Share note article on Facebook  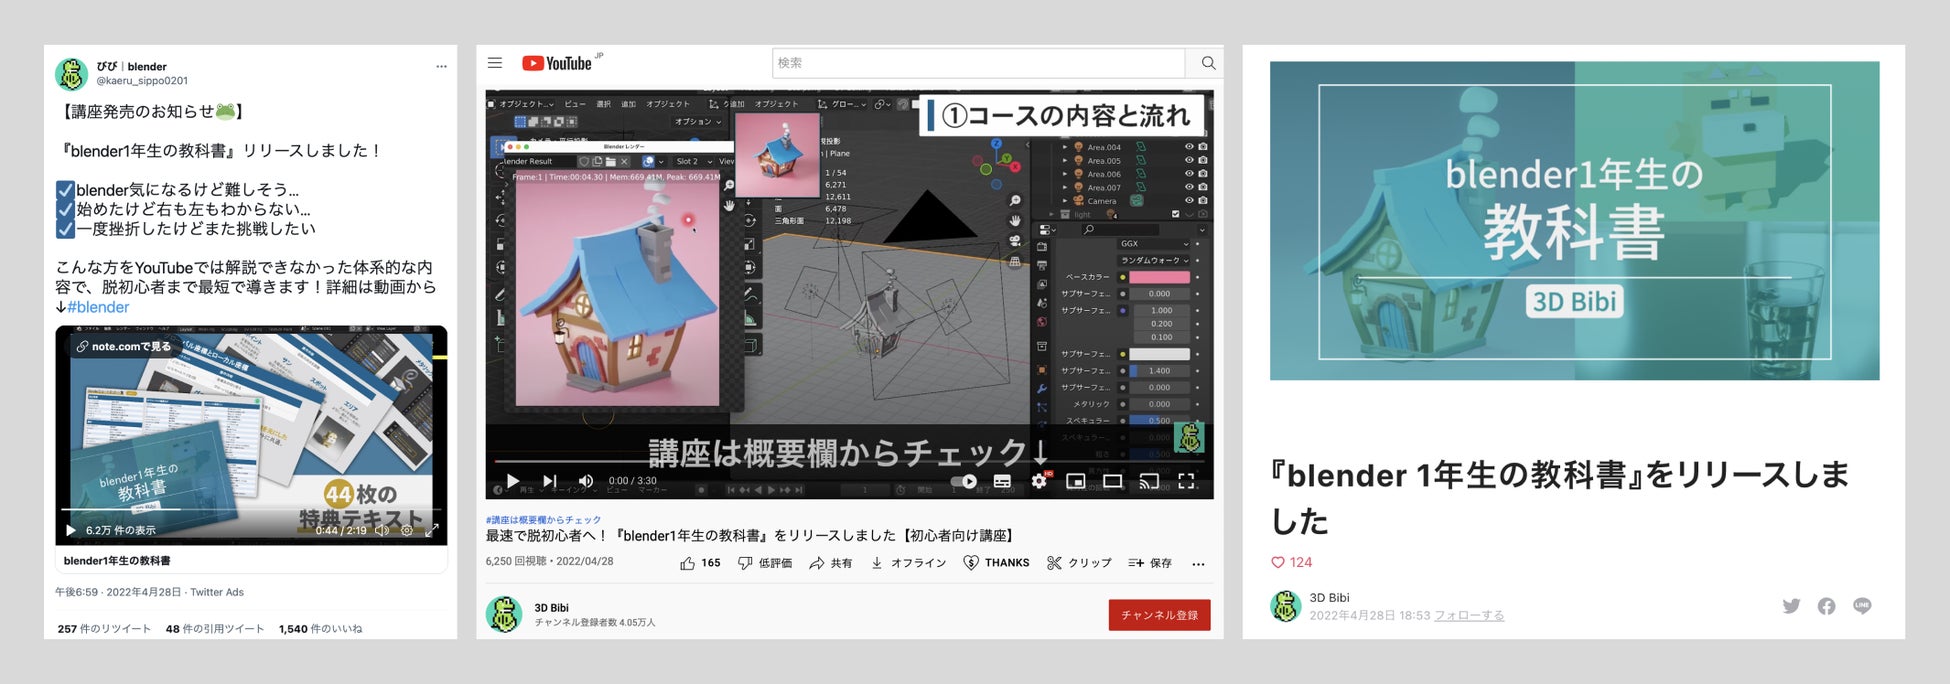pyautogui.click(x=1826, y=606)
